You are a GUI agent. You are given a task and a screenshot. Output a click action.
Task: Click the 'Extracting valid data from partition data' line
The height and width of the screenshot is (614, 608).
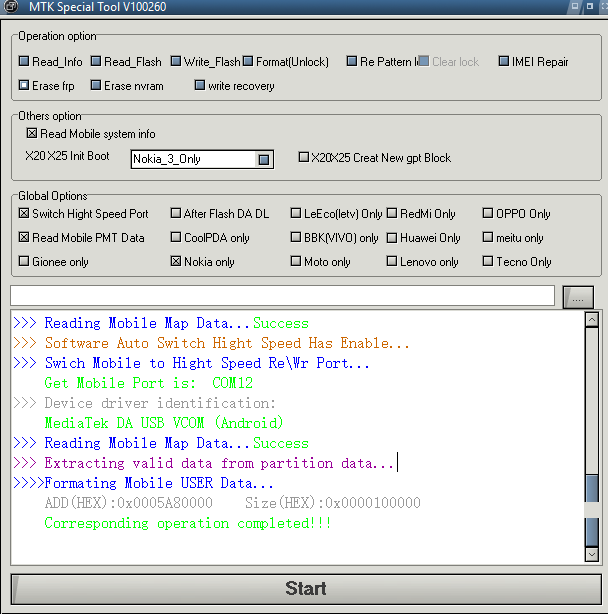click(204, 463)
